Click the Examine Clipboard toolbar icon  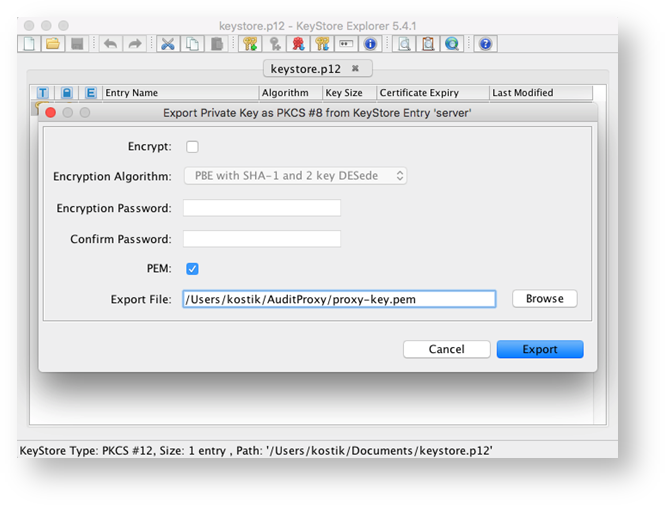428,44
